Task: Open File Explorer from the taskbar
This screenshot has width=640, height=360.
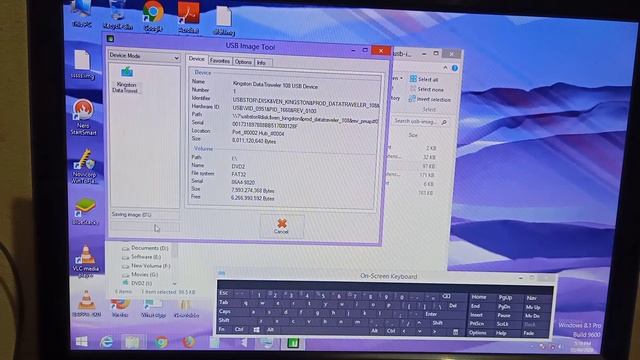Action: [133, 342]
